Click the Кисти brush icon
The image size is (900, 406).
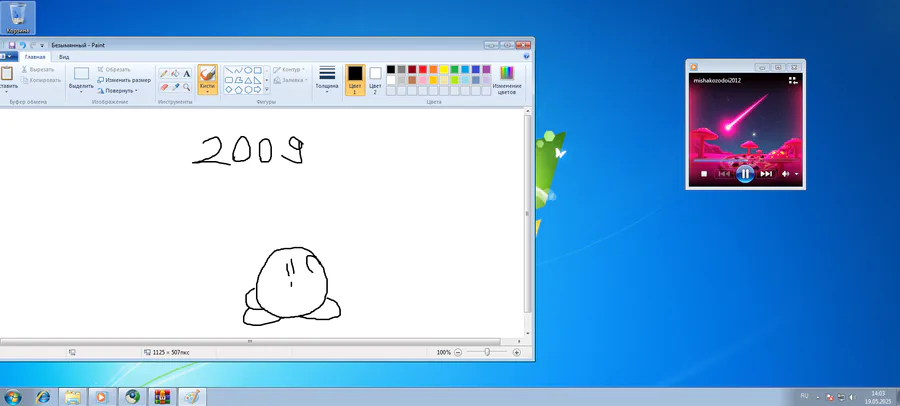[207, 74]
